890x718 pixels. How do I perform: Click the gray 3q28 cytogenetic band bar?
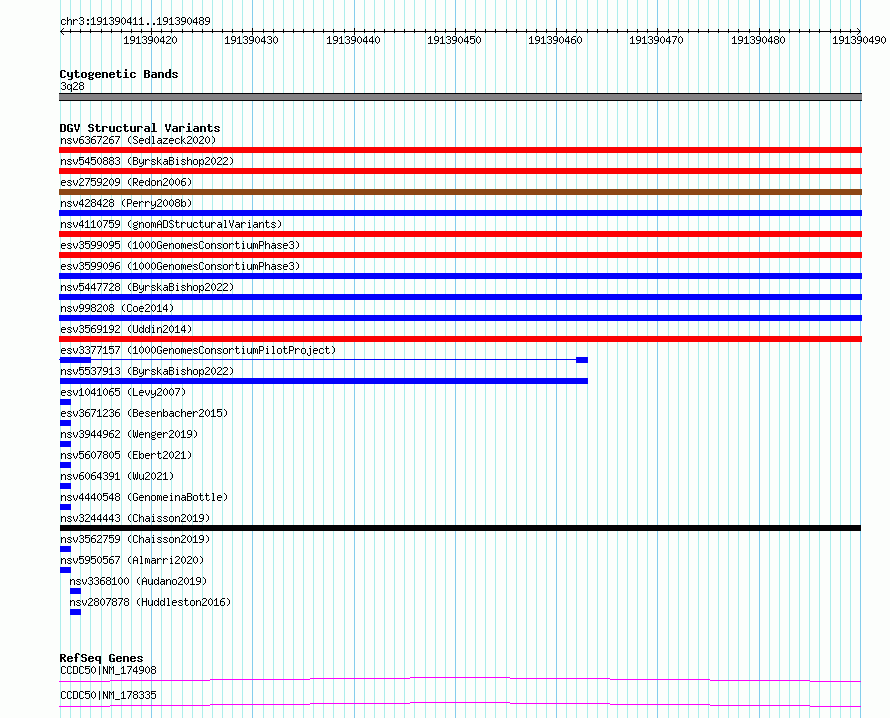pyautogui.click(x=460, y=97)
